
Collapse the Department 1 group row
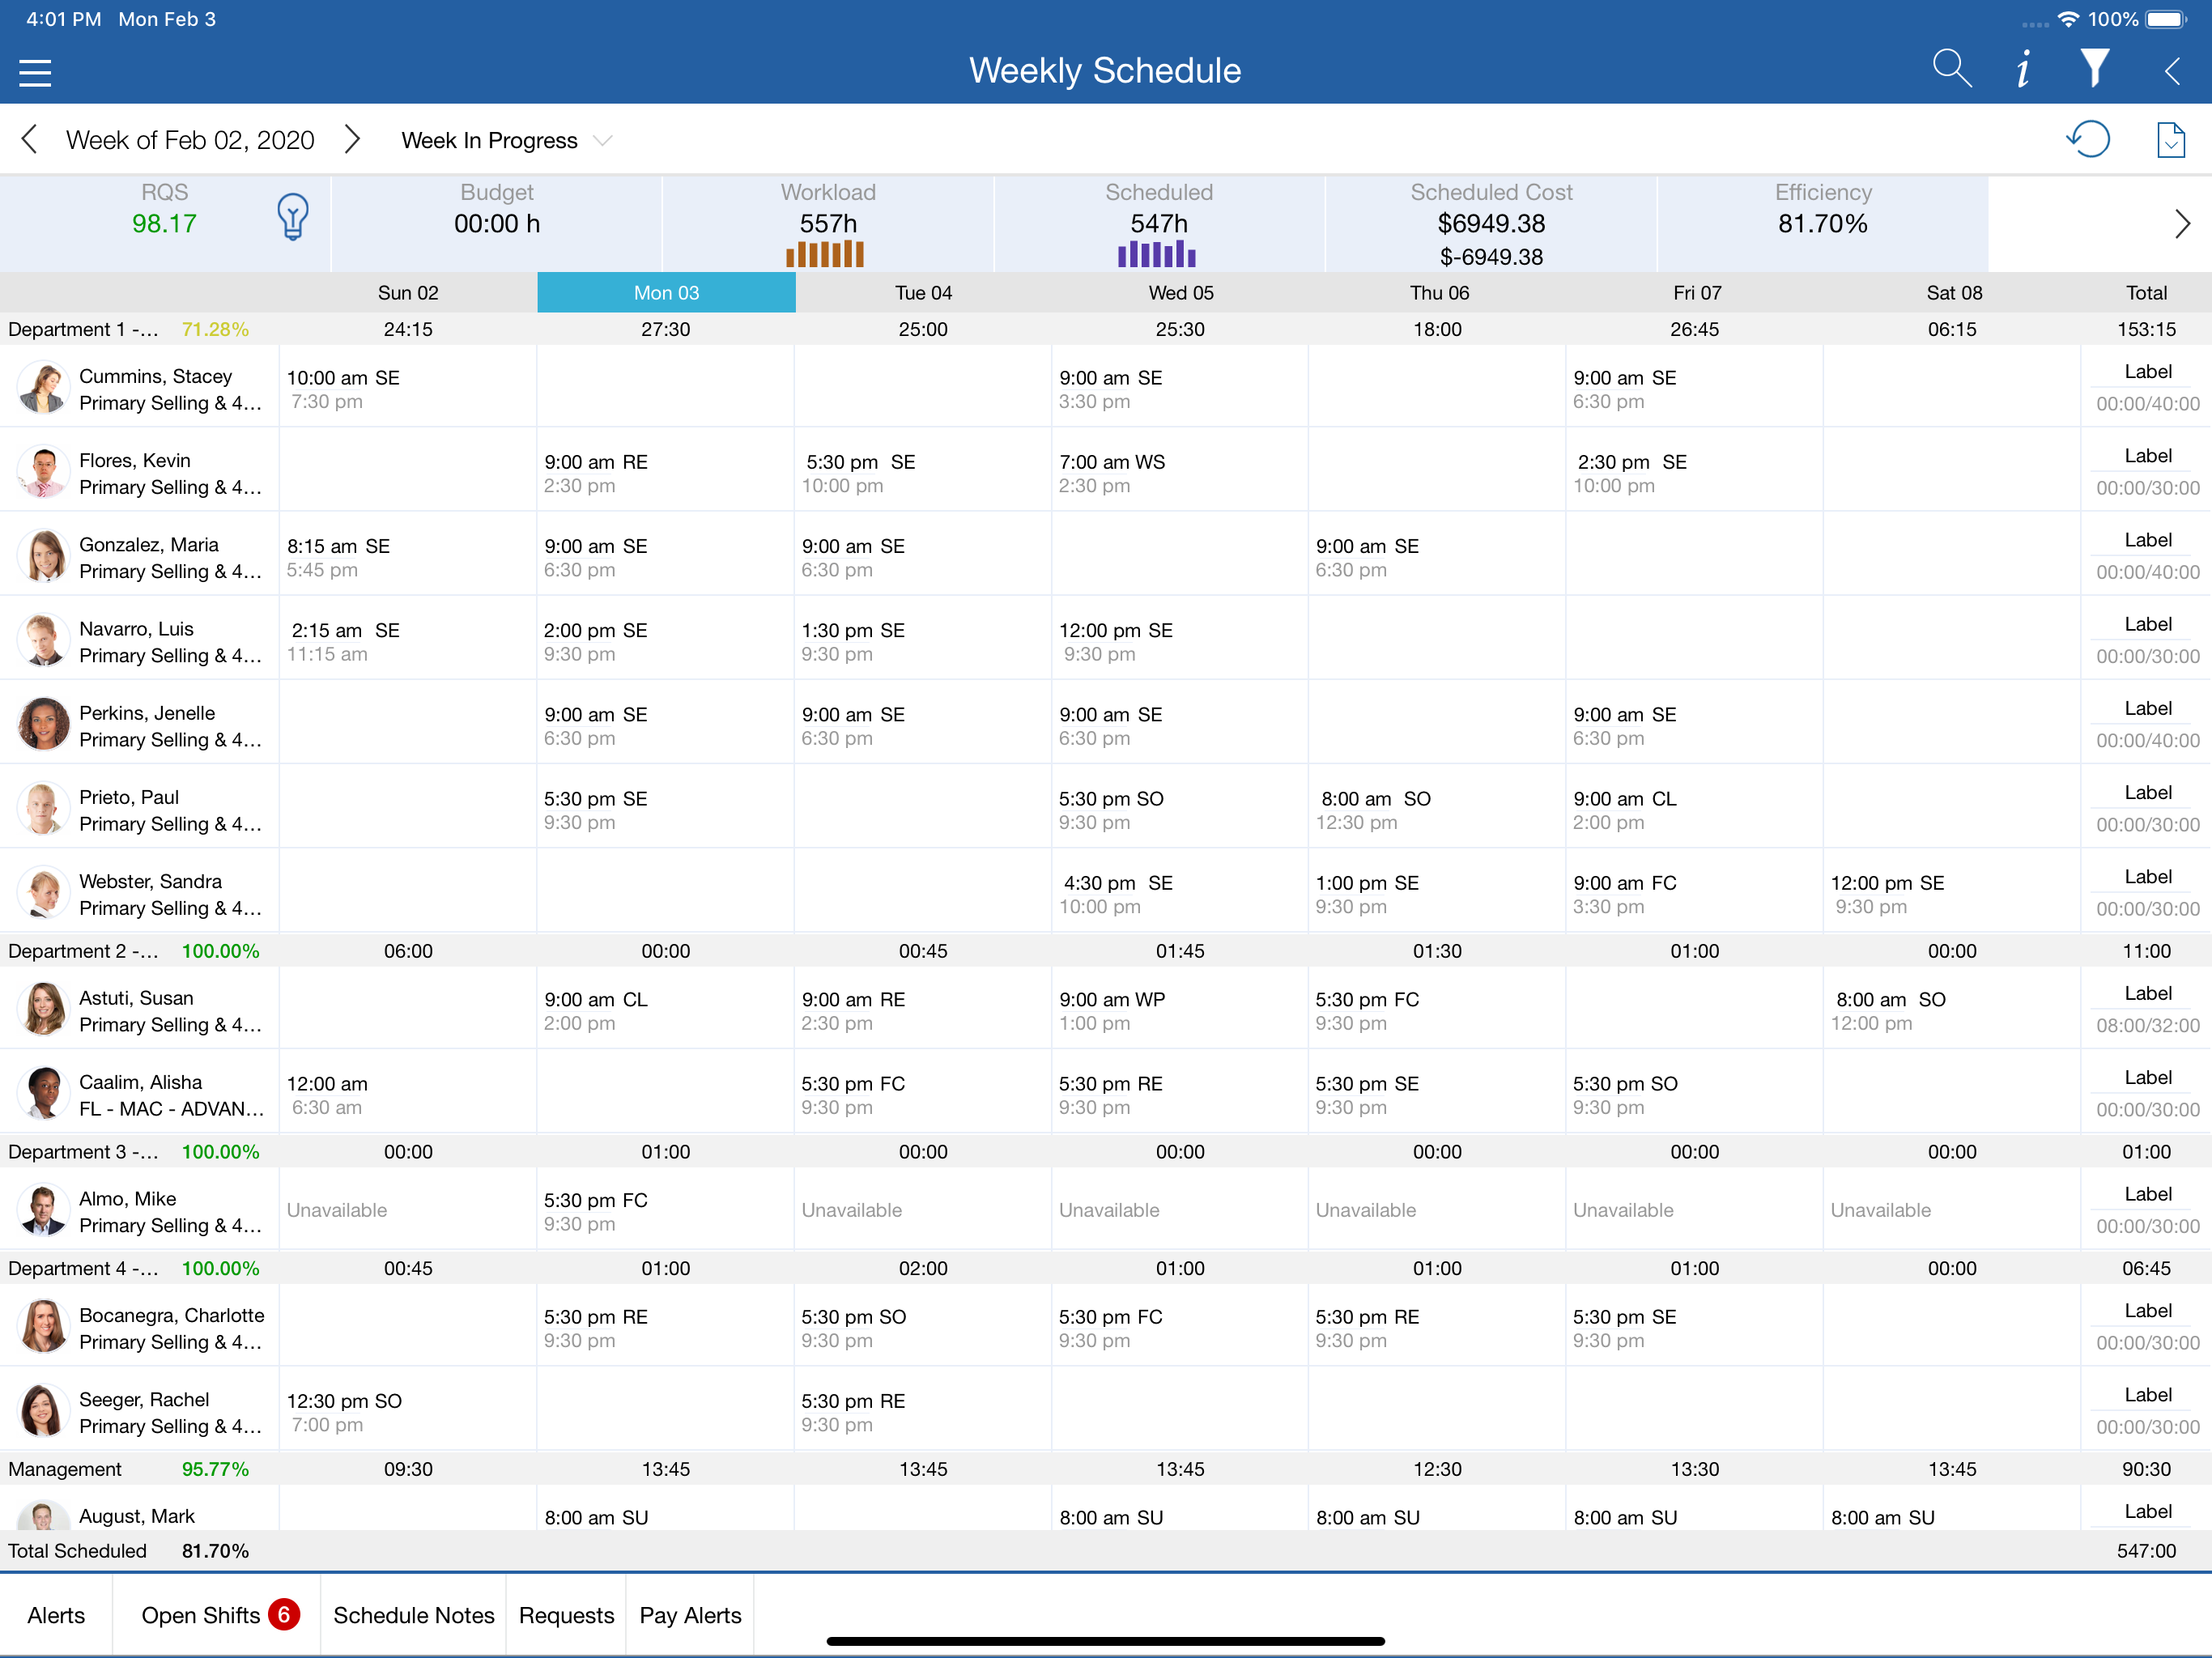click(1106, 329)
